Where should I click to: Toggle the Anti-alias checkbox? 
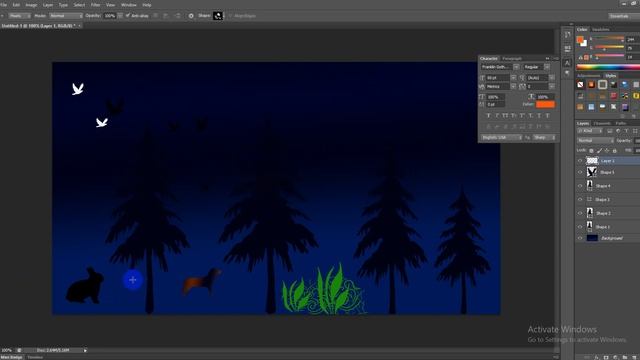point(128,16)
